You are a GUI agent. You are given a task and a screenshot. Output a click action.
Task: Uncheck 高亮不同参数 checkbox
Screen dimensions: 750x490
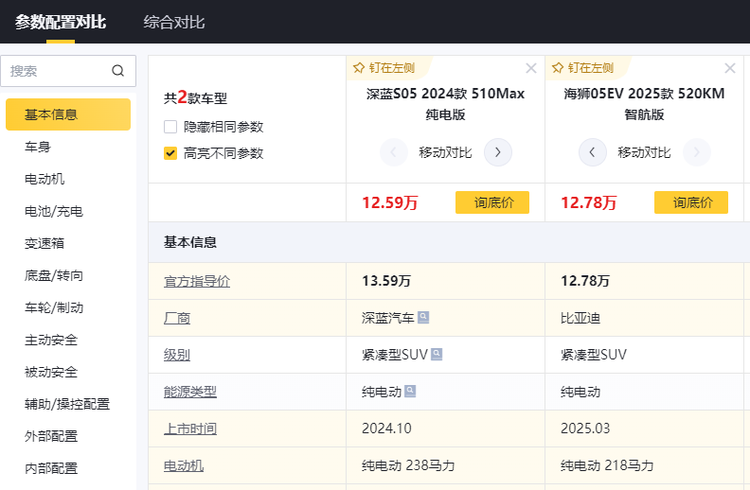click(171, 153)
